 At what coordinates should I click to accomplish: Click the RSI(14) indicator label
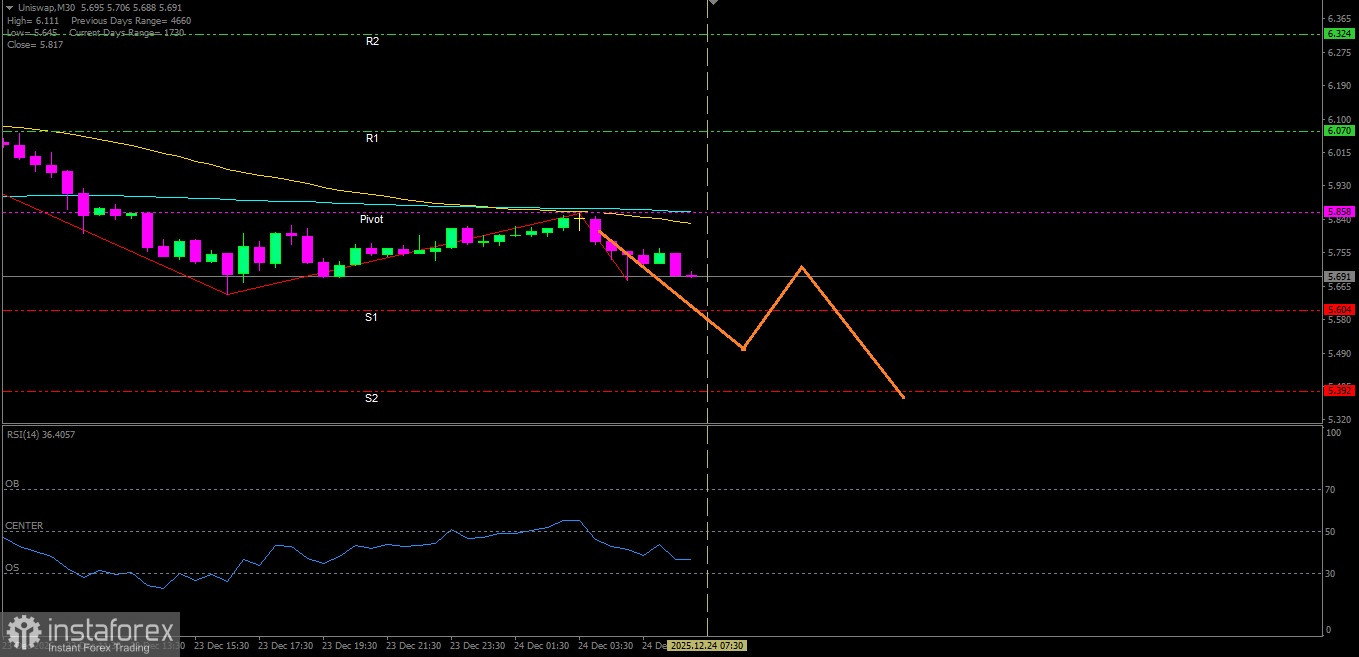coord(41,434)
